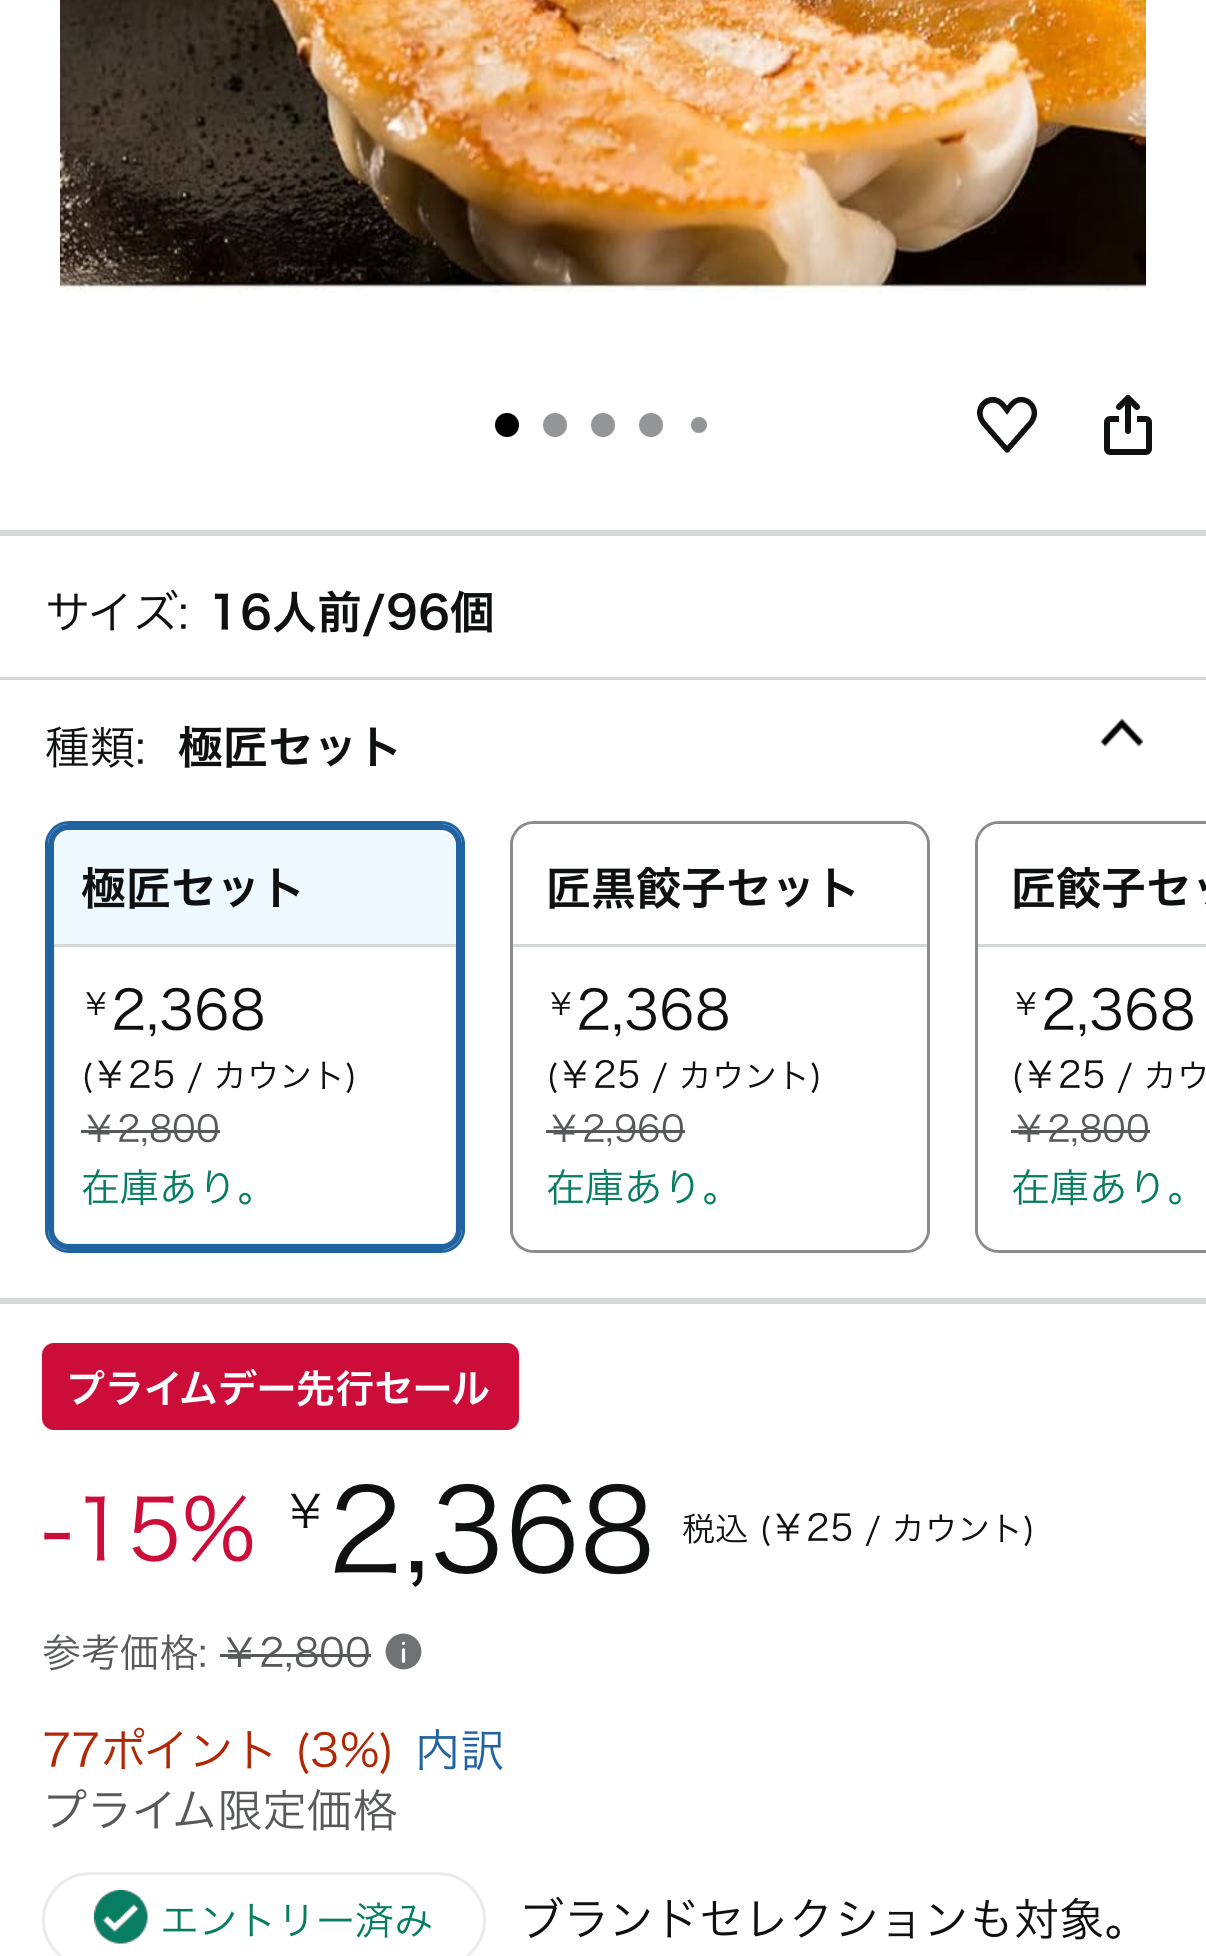Open the サイズ 16人前/96個 selector
The height and width of the screenshot is (1956, 1206).
point(603,611)
